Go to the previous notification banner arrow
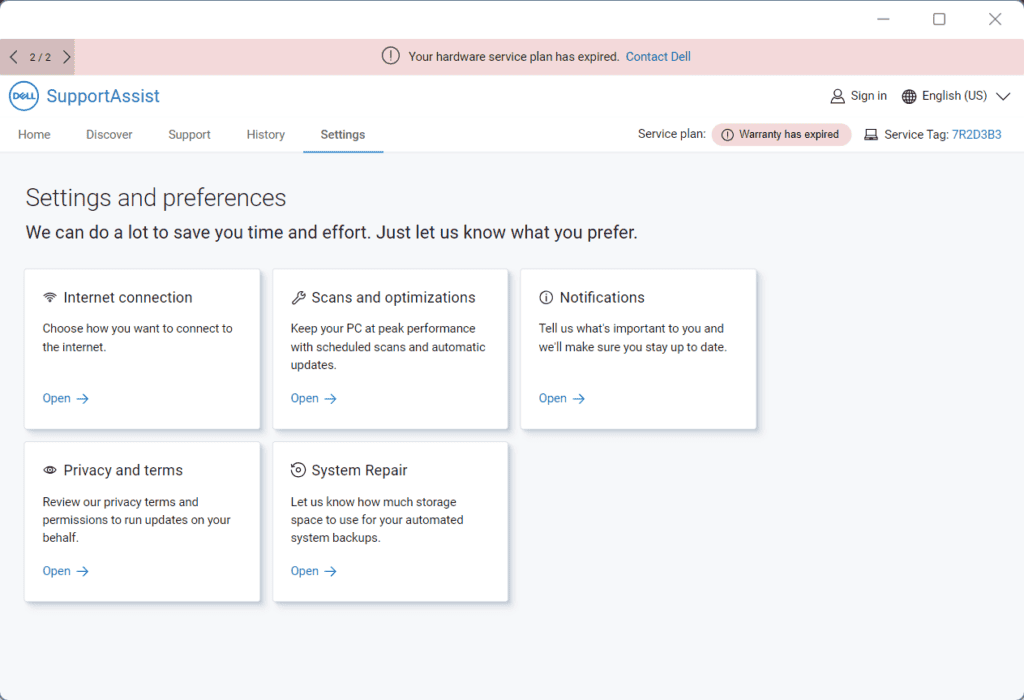1024x700 pixels. coord(13,57)
